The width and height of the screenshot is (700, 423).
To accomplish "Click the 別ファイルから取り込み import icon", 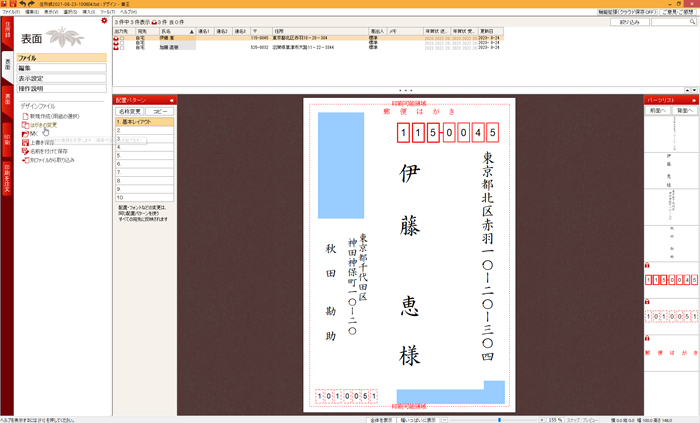I will point(25,160).
